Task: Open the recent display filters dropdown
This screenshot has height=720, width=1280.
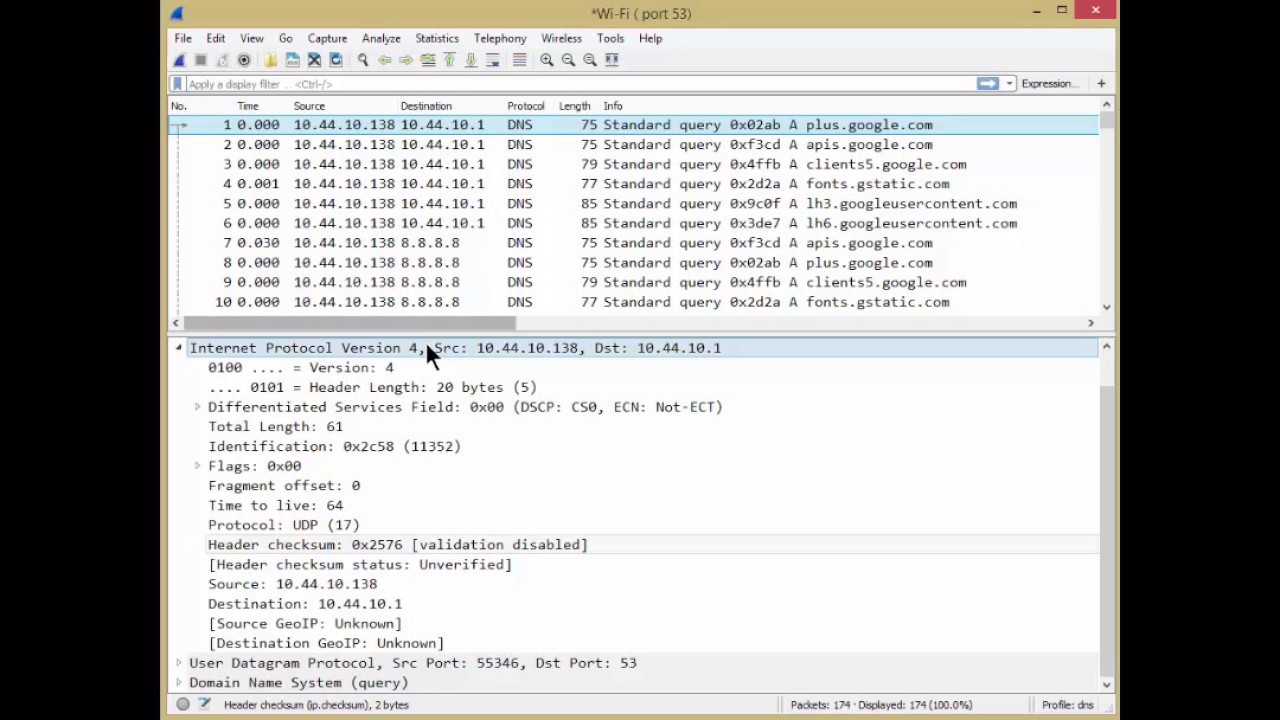Action: point(1009,84)
